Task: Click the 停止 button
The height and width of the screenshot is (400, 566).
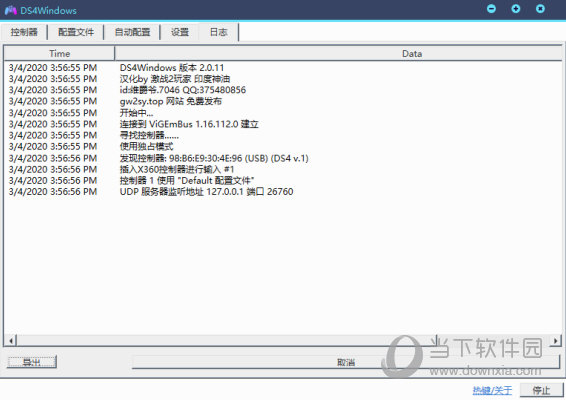Action: [541, 390]
